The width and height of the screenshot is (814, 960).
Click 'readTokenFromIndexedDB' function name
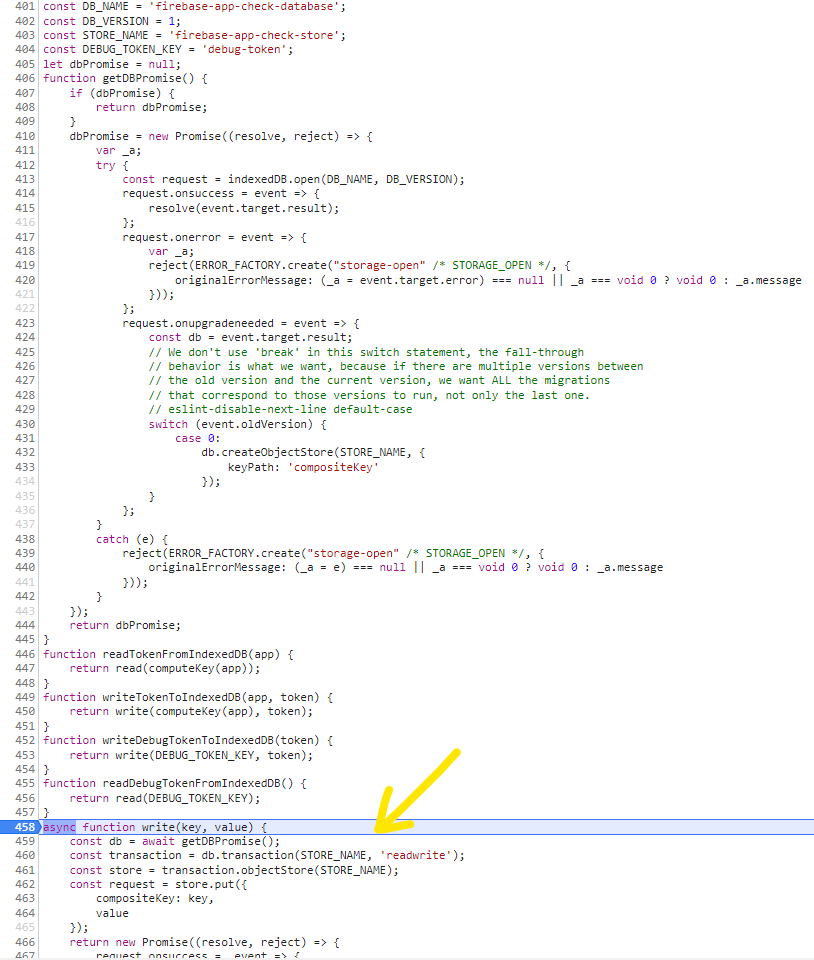click(x=175, y=654)
